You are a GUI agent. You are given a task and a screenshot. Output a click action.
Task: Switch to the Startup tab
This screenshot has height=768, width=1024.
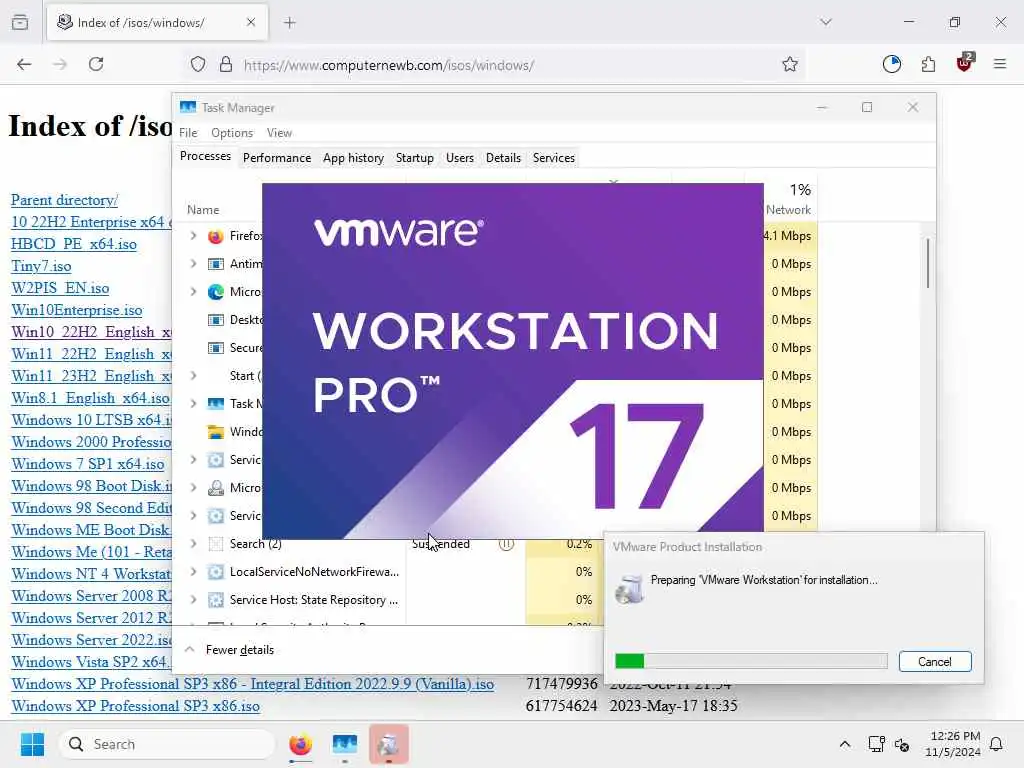pyautogui.click(x=415, y=158)
